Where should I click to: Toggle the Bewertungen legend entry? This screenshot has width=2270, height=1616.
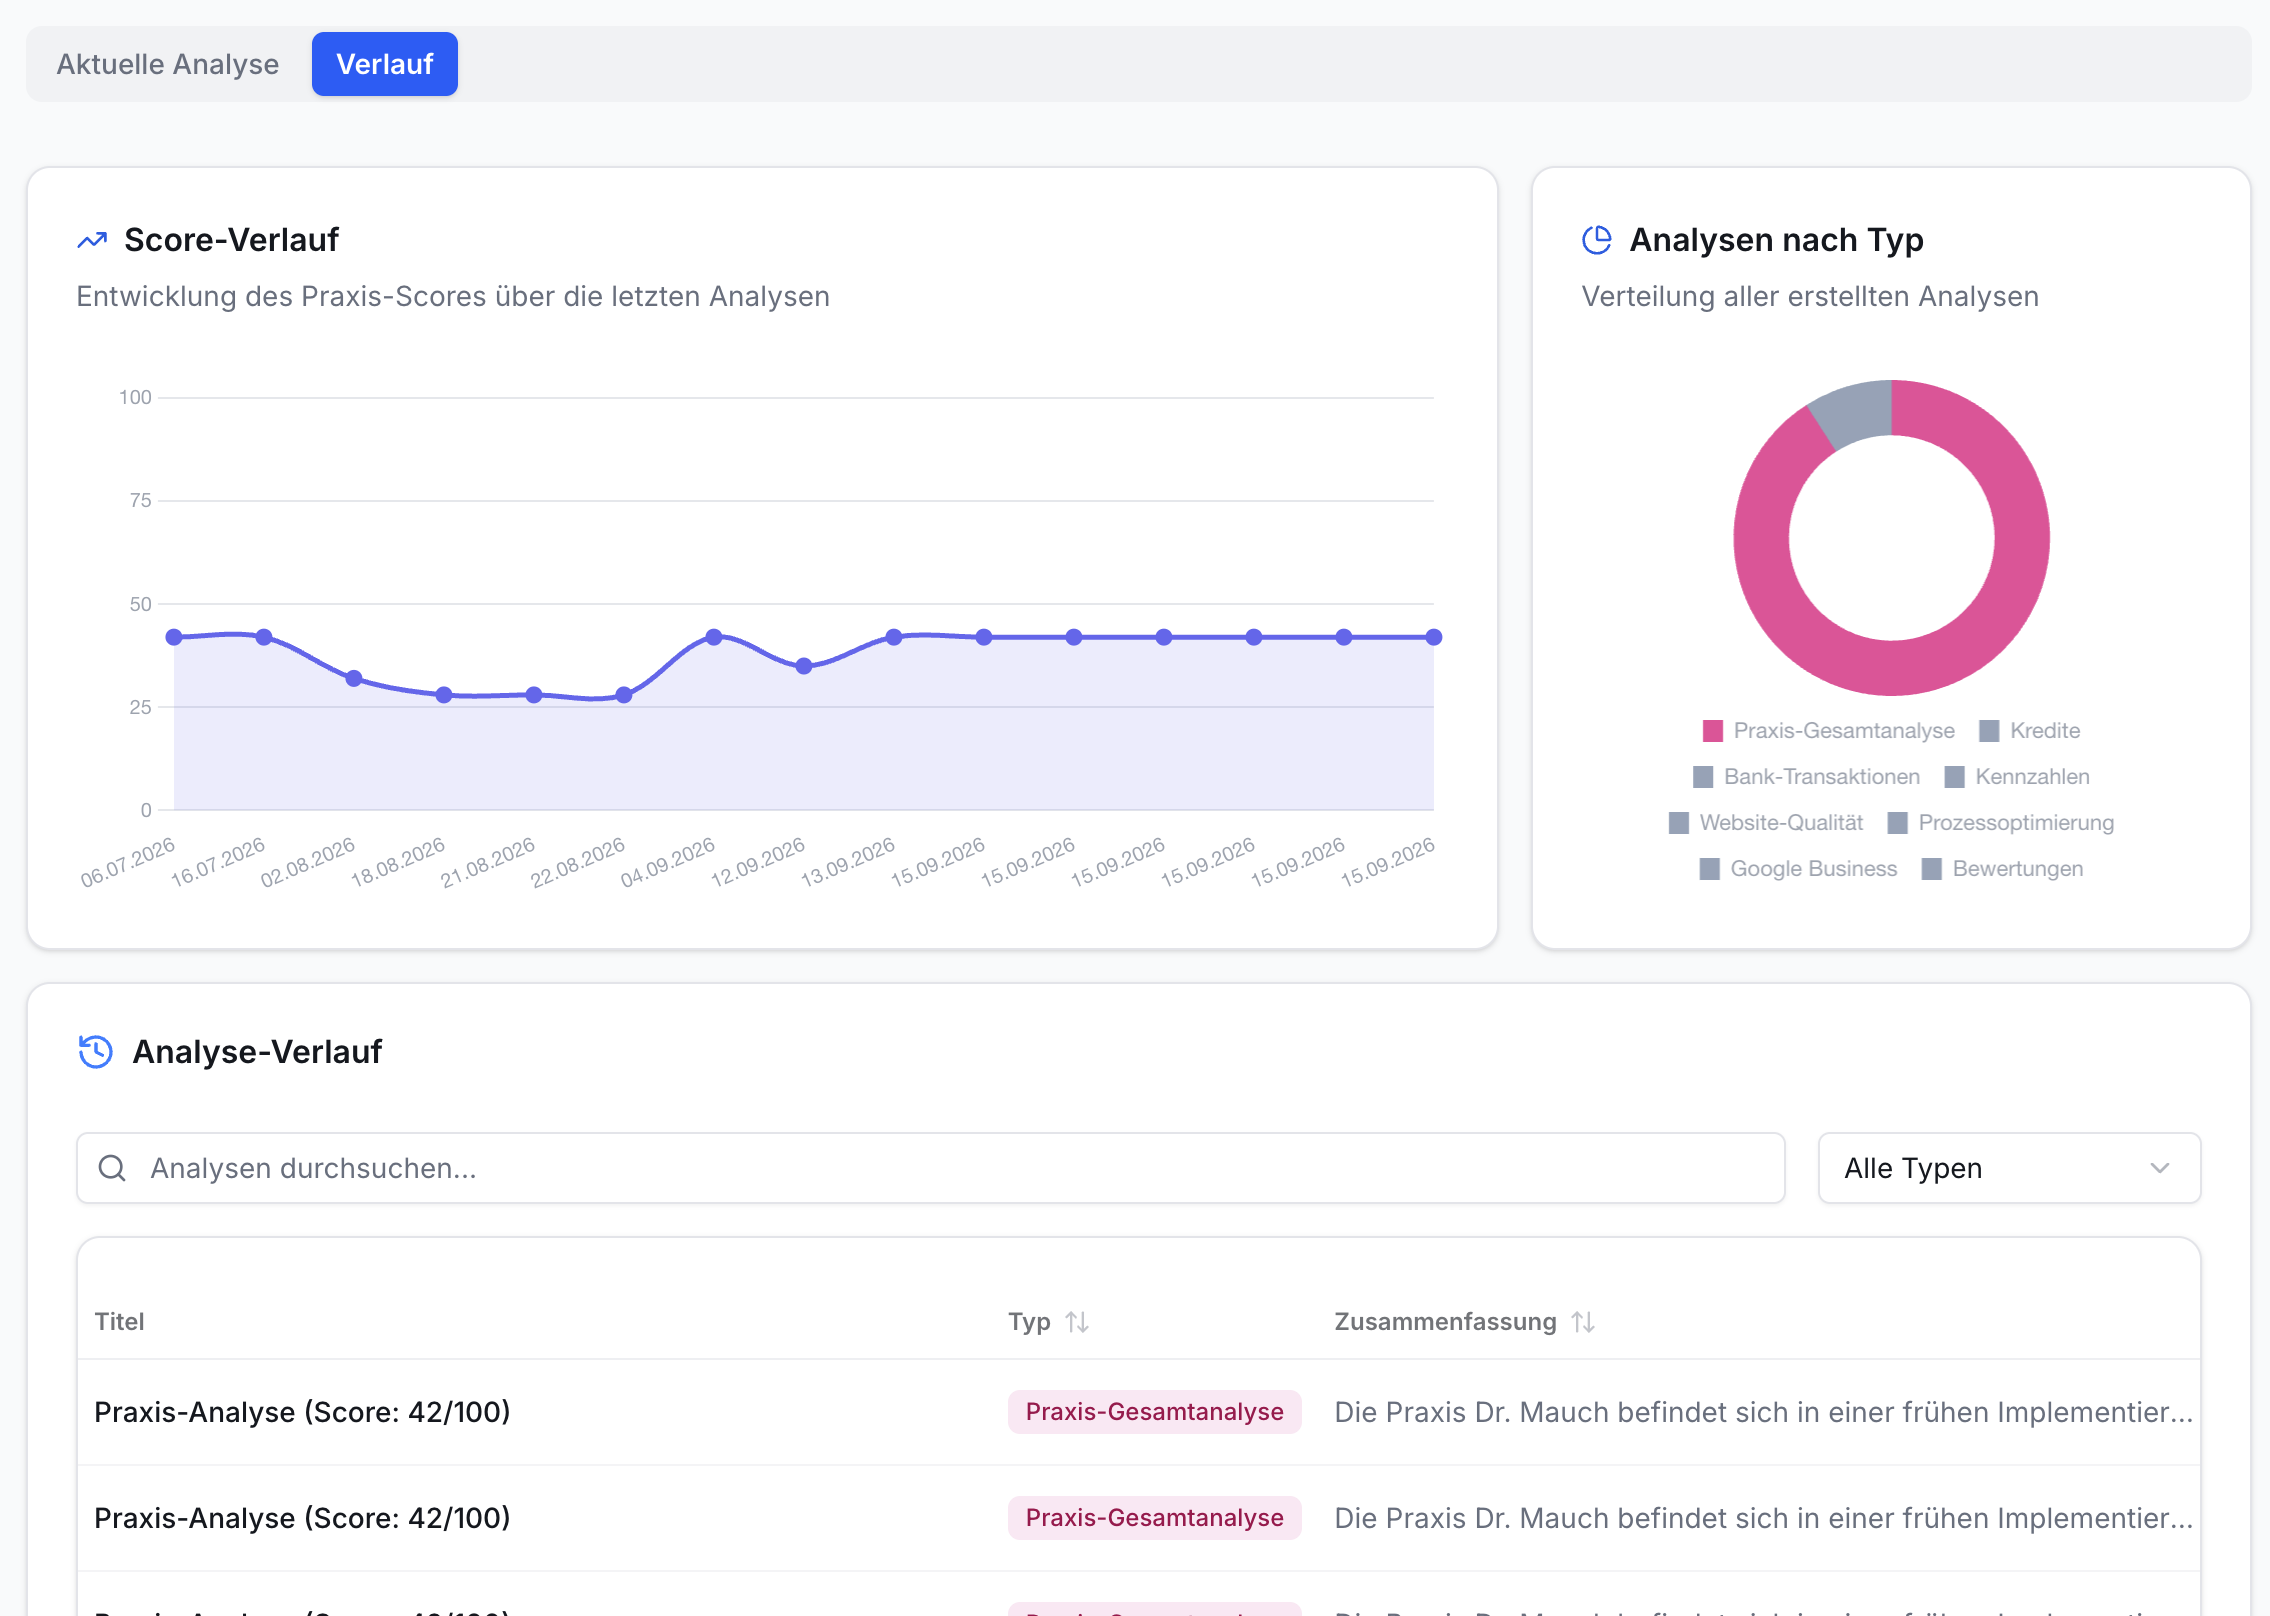(2002, 869)
